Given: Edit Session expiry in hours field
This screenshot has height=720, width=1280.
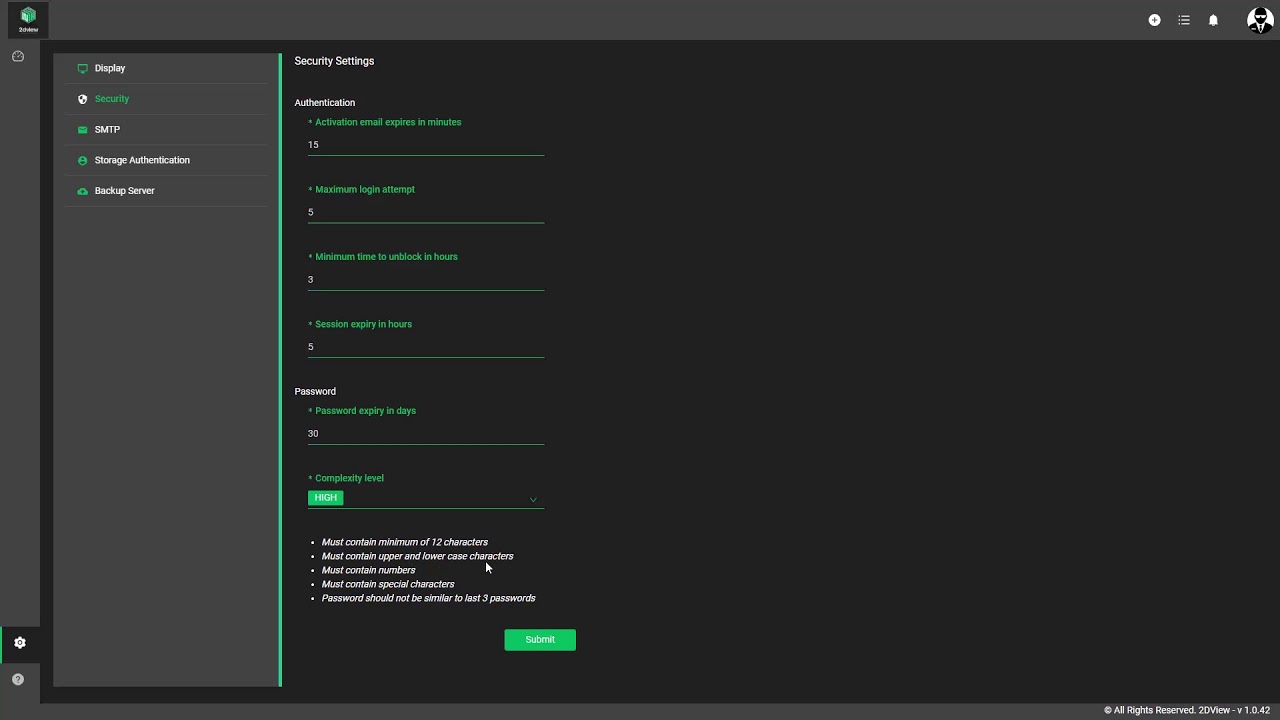Looking at the screenshot, I should pos(426,347).
